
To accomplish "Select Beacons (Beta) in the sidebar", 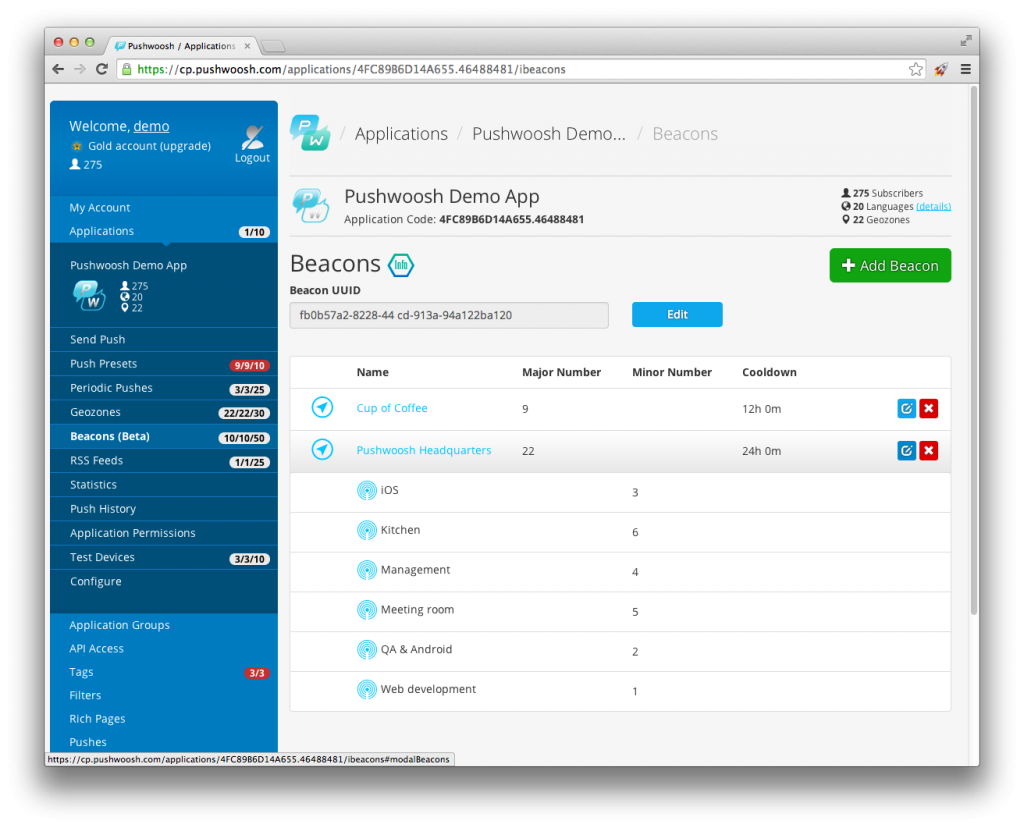I will tap(110, 436).
